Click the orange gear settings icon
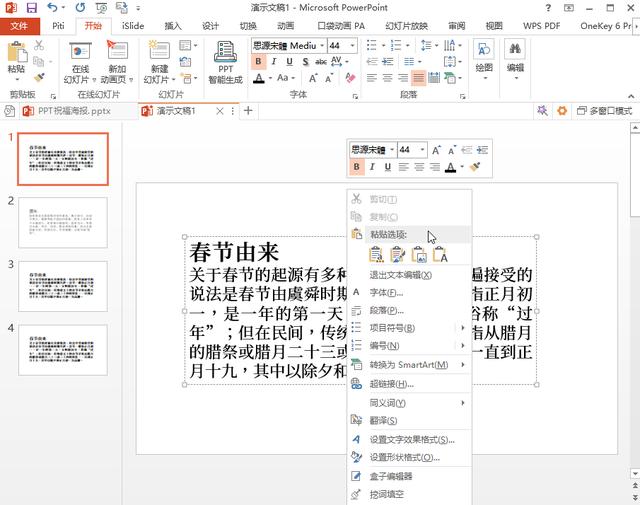 click(562, 110)
